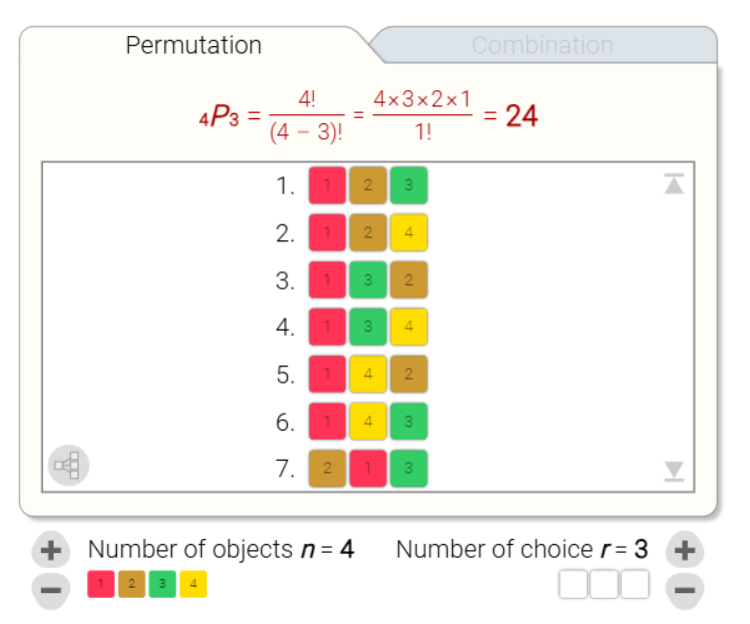Screen dimensions: 750x624
Task: Increase number of objects n
Action: (52, 550)
